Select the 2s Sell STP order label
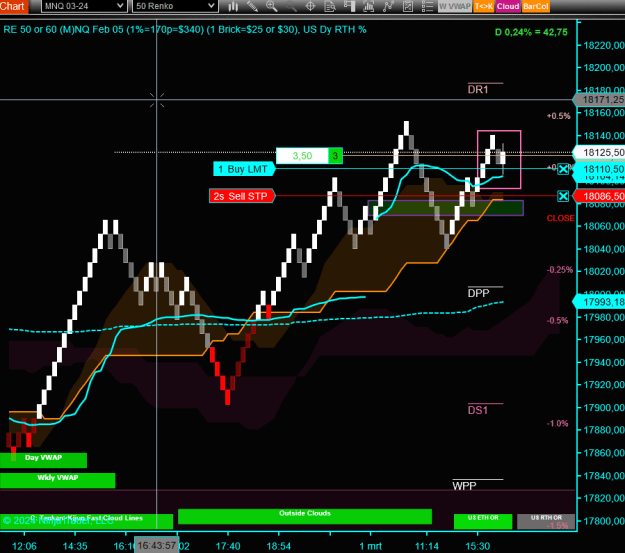The width and height of the screenshot is (625, 553). coord(242,196)
